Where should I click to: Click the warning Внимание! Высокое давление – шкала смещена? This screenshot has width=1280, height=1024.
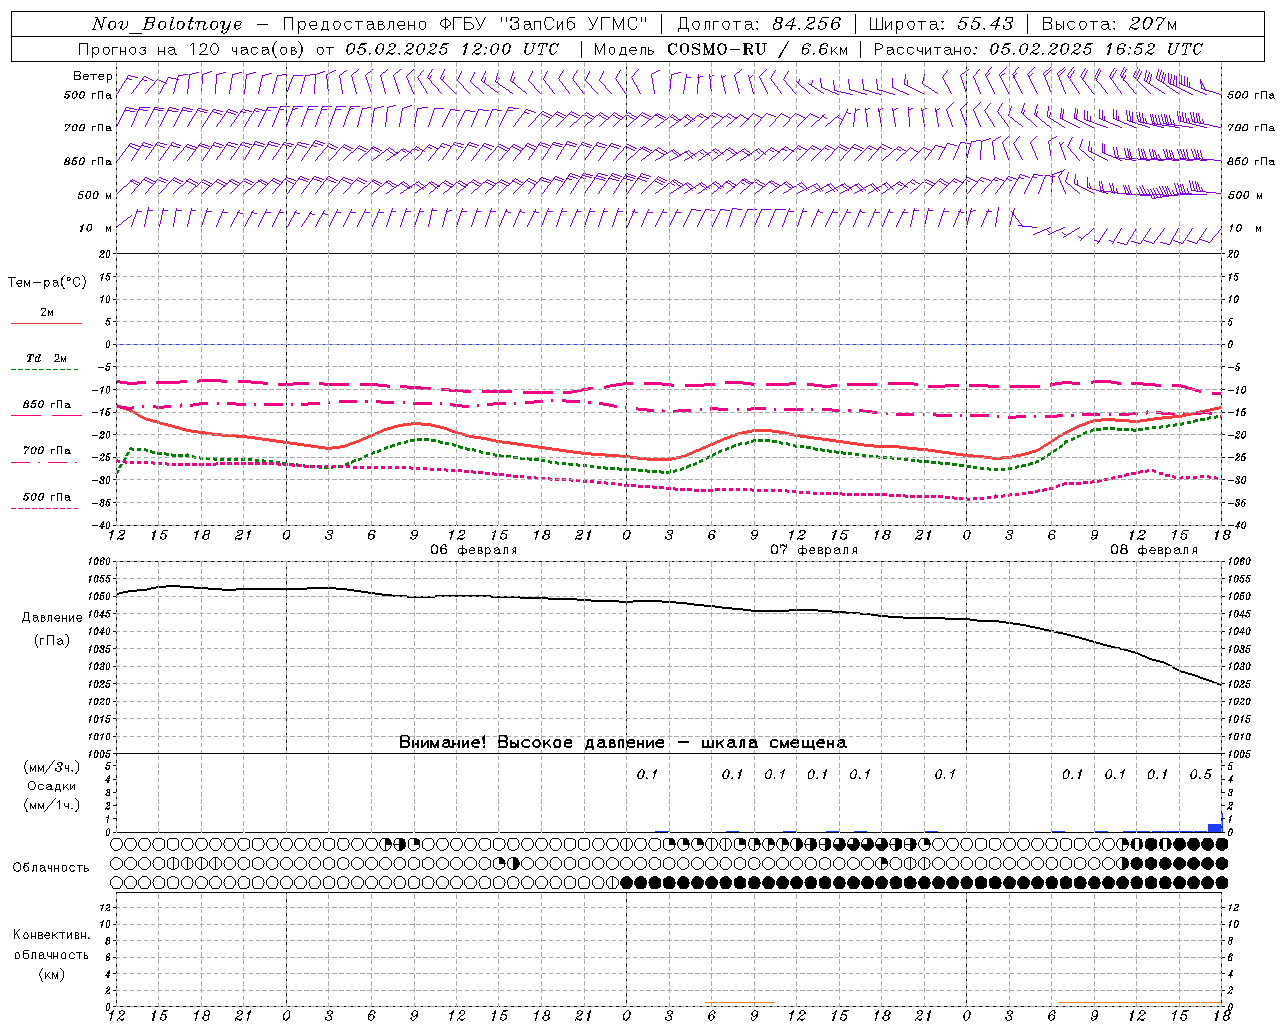tap(623, 743)
